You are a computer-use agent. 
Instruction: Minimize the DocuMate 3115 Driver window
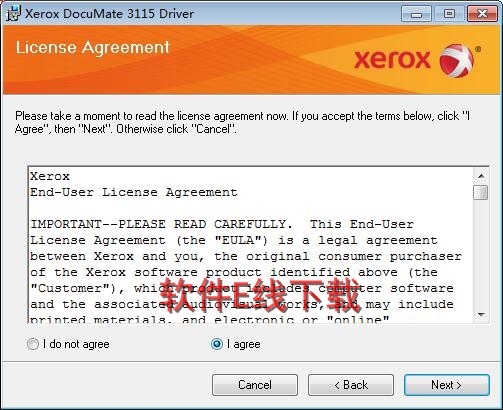[x=417, y=14]
